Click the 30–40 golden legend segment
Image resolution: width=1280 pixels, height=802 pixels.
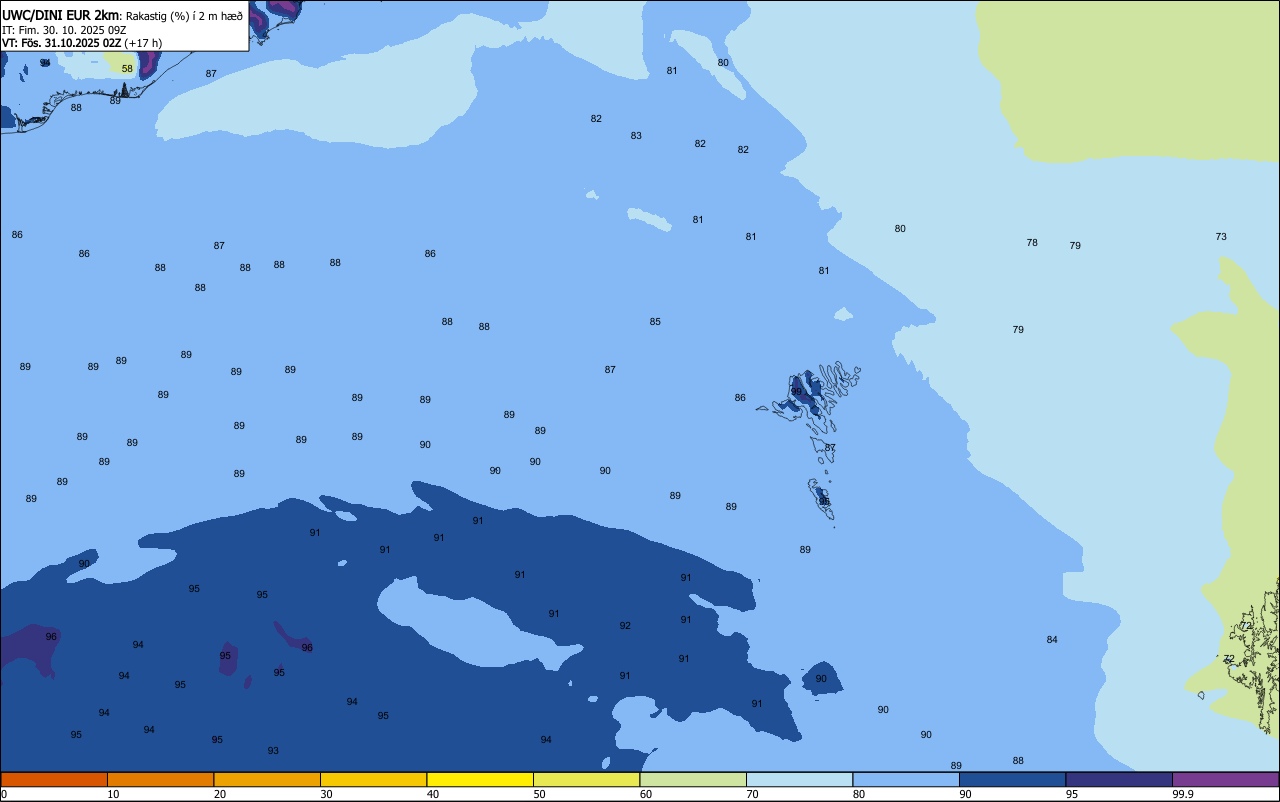(x=373, y=779)
